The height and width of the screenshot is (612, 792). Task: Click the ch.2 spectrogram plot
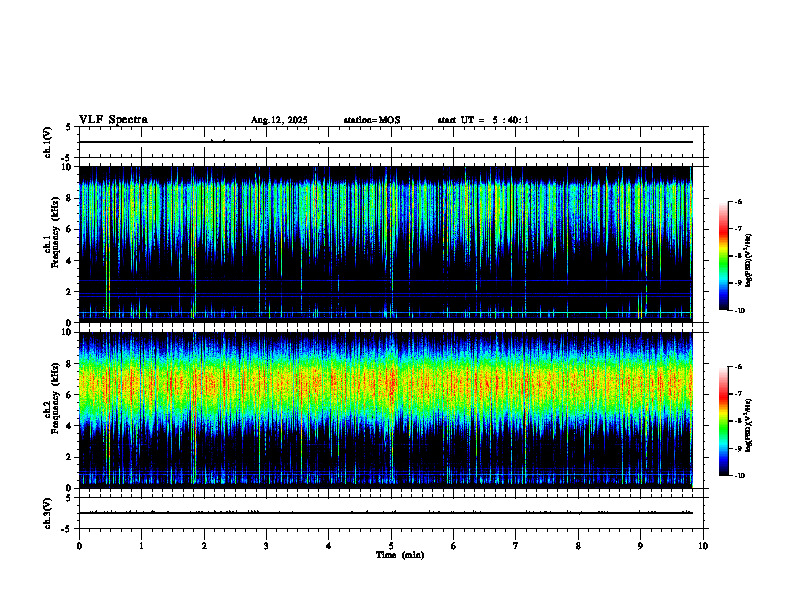tap(385, 410)
